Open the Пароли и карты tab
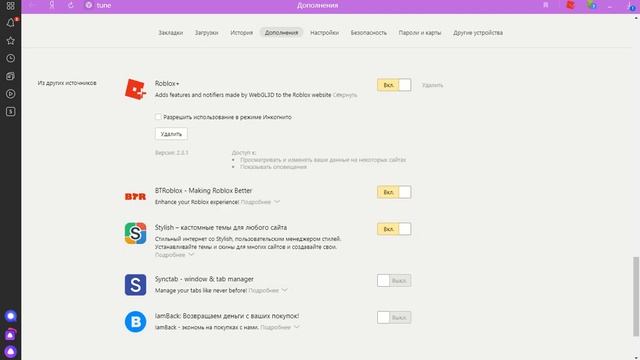 point(420,33)
